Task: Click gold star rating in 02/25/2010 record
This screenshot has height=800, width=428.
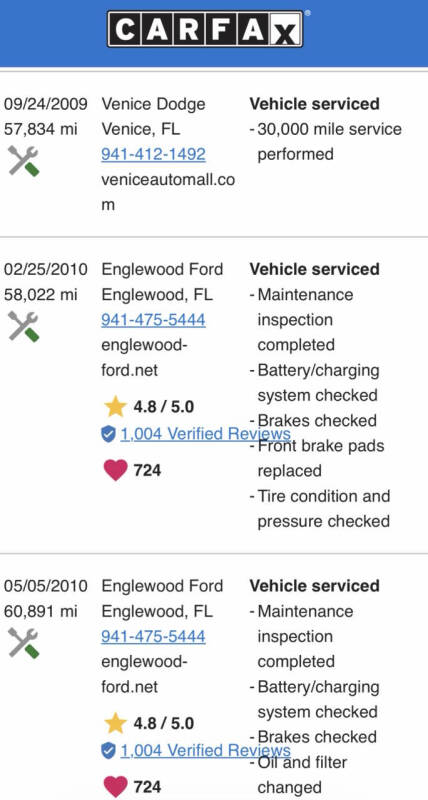Action: click(115, 407)
